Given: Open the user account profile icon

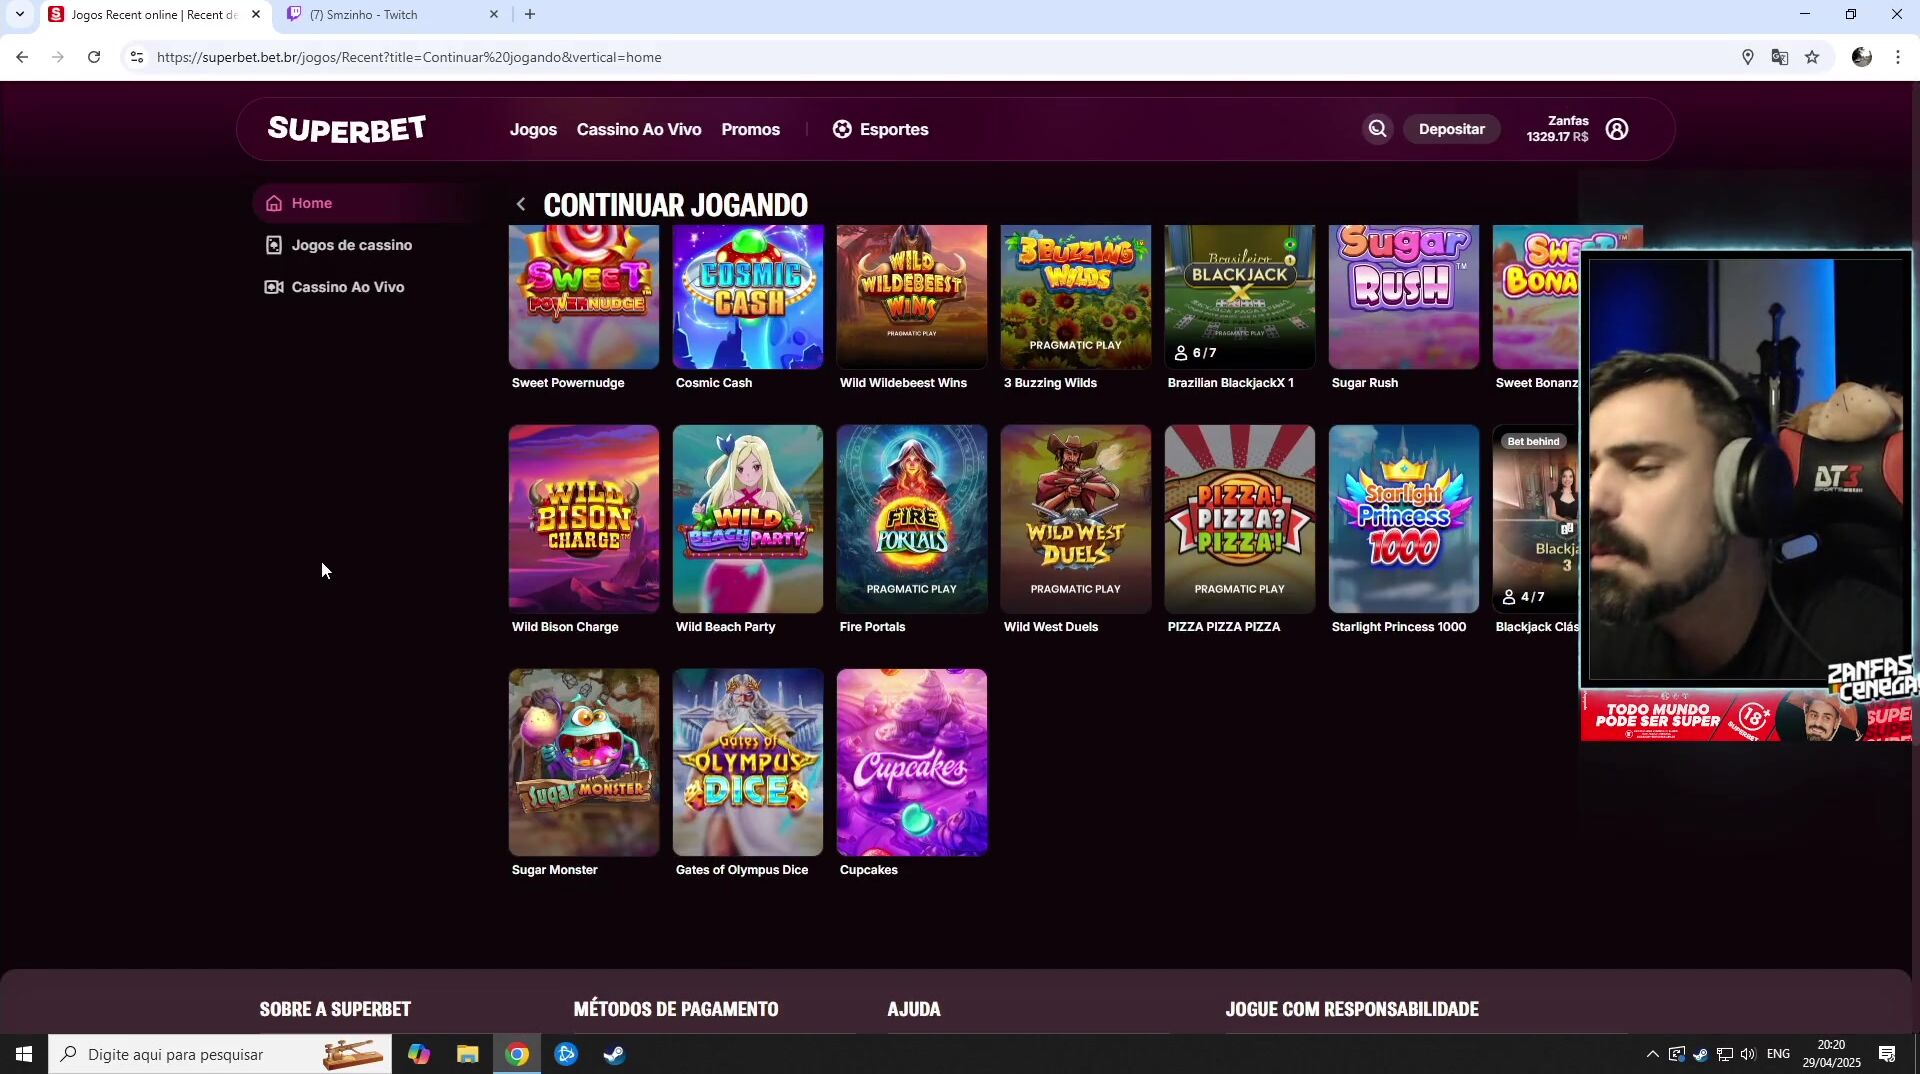Looking at the screenshot, I should pyautogui.click(x=1617, y=129).
